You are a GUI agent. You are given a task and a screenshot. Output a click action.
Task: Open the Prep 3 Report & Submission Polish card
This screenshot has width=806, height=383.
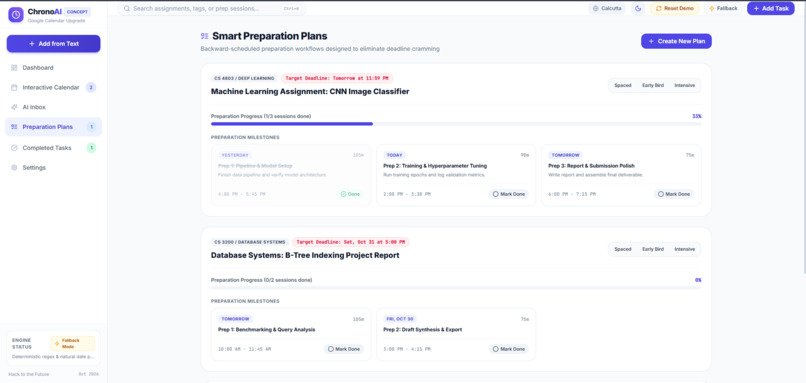[621, 175]
